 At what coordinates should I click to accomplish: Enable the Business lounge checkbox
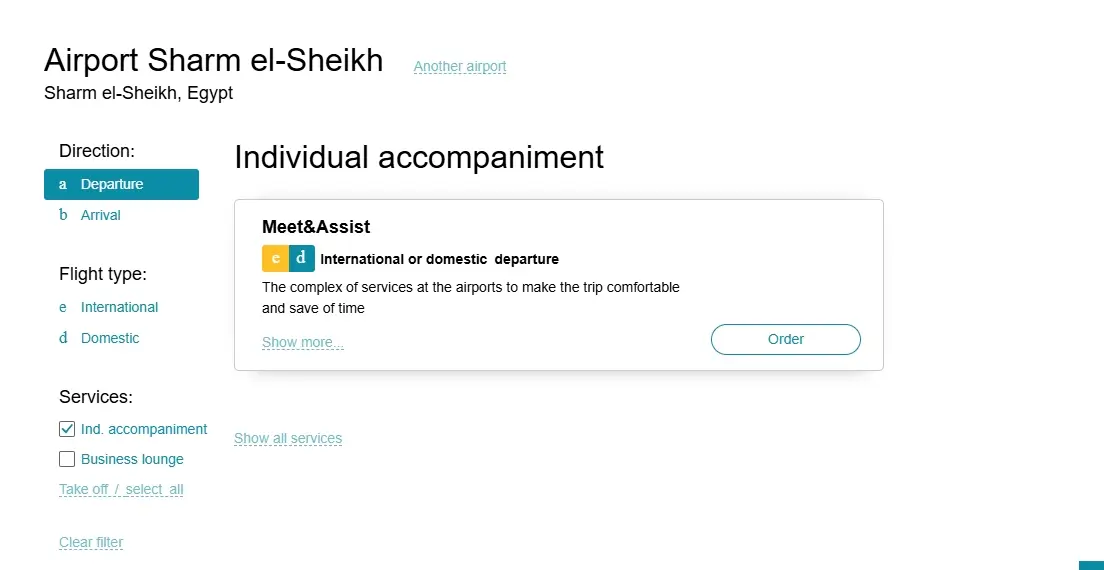(67, 459)
